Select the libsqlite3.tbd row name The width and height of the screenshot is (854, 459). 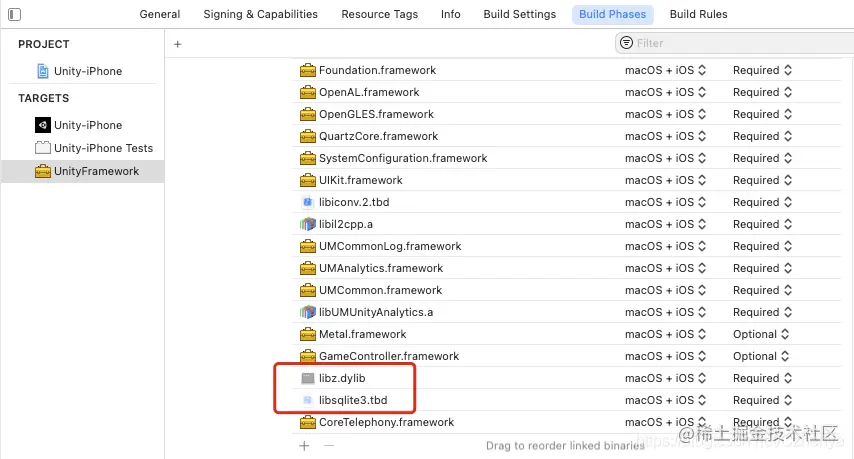[x=353, y=400]
